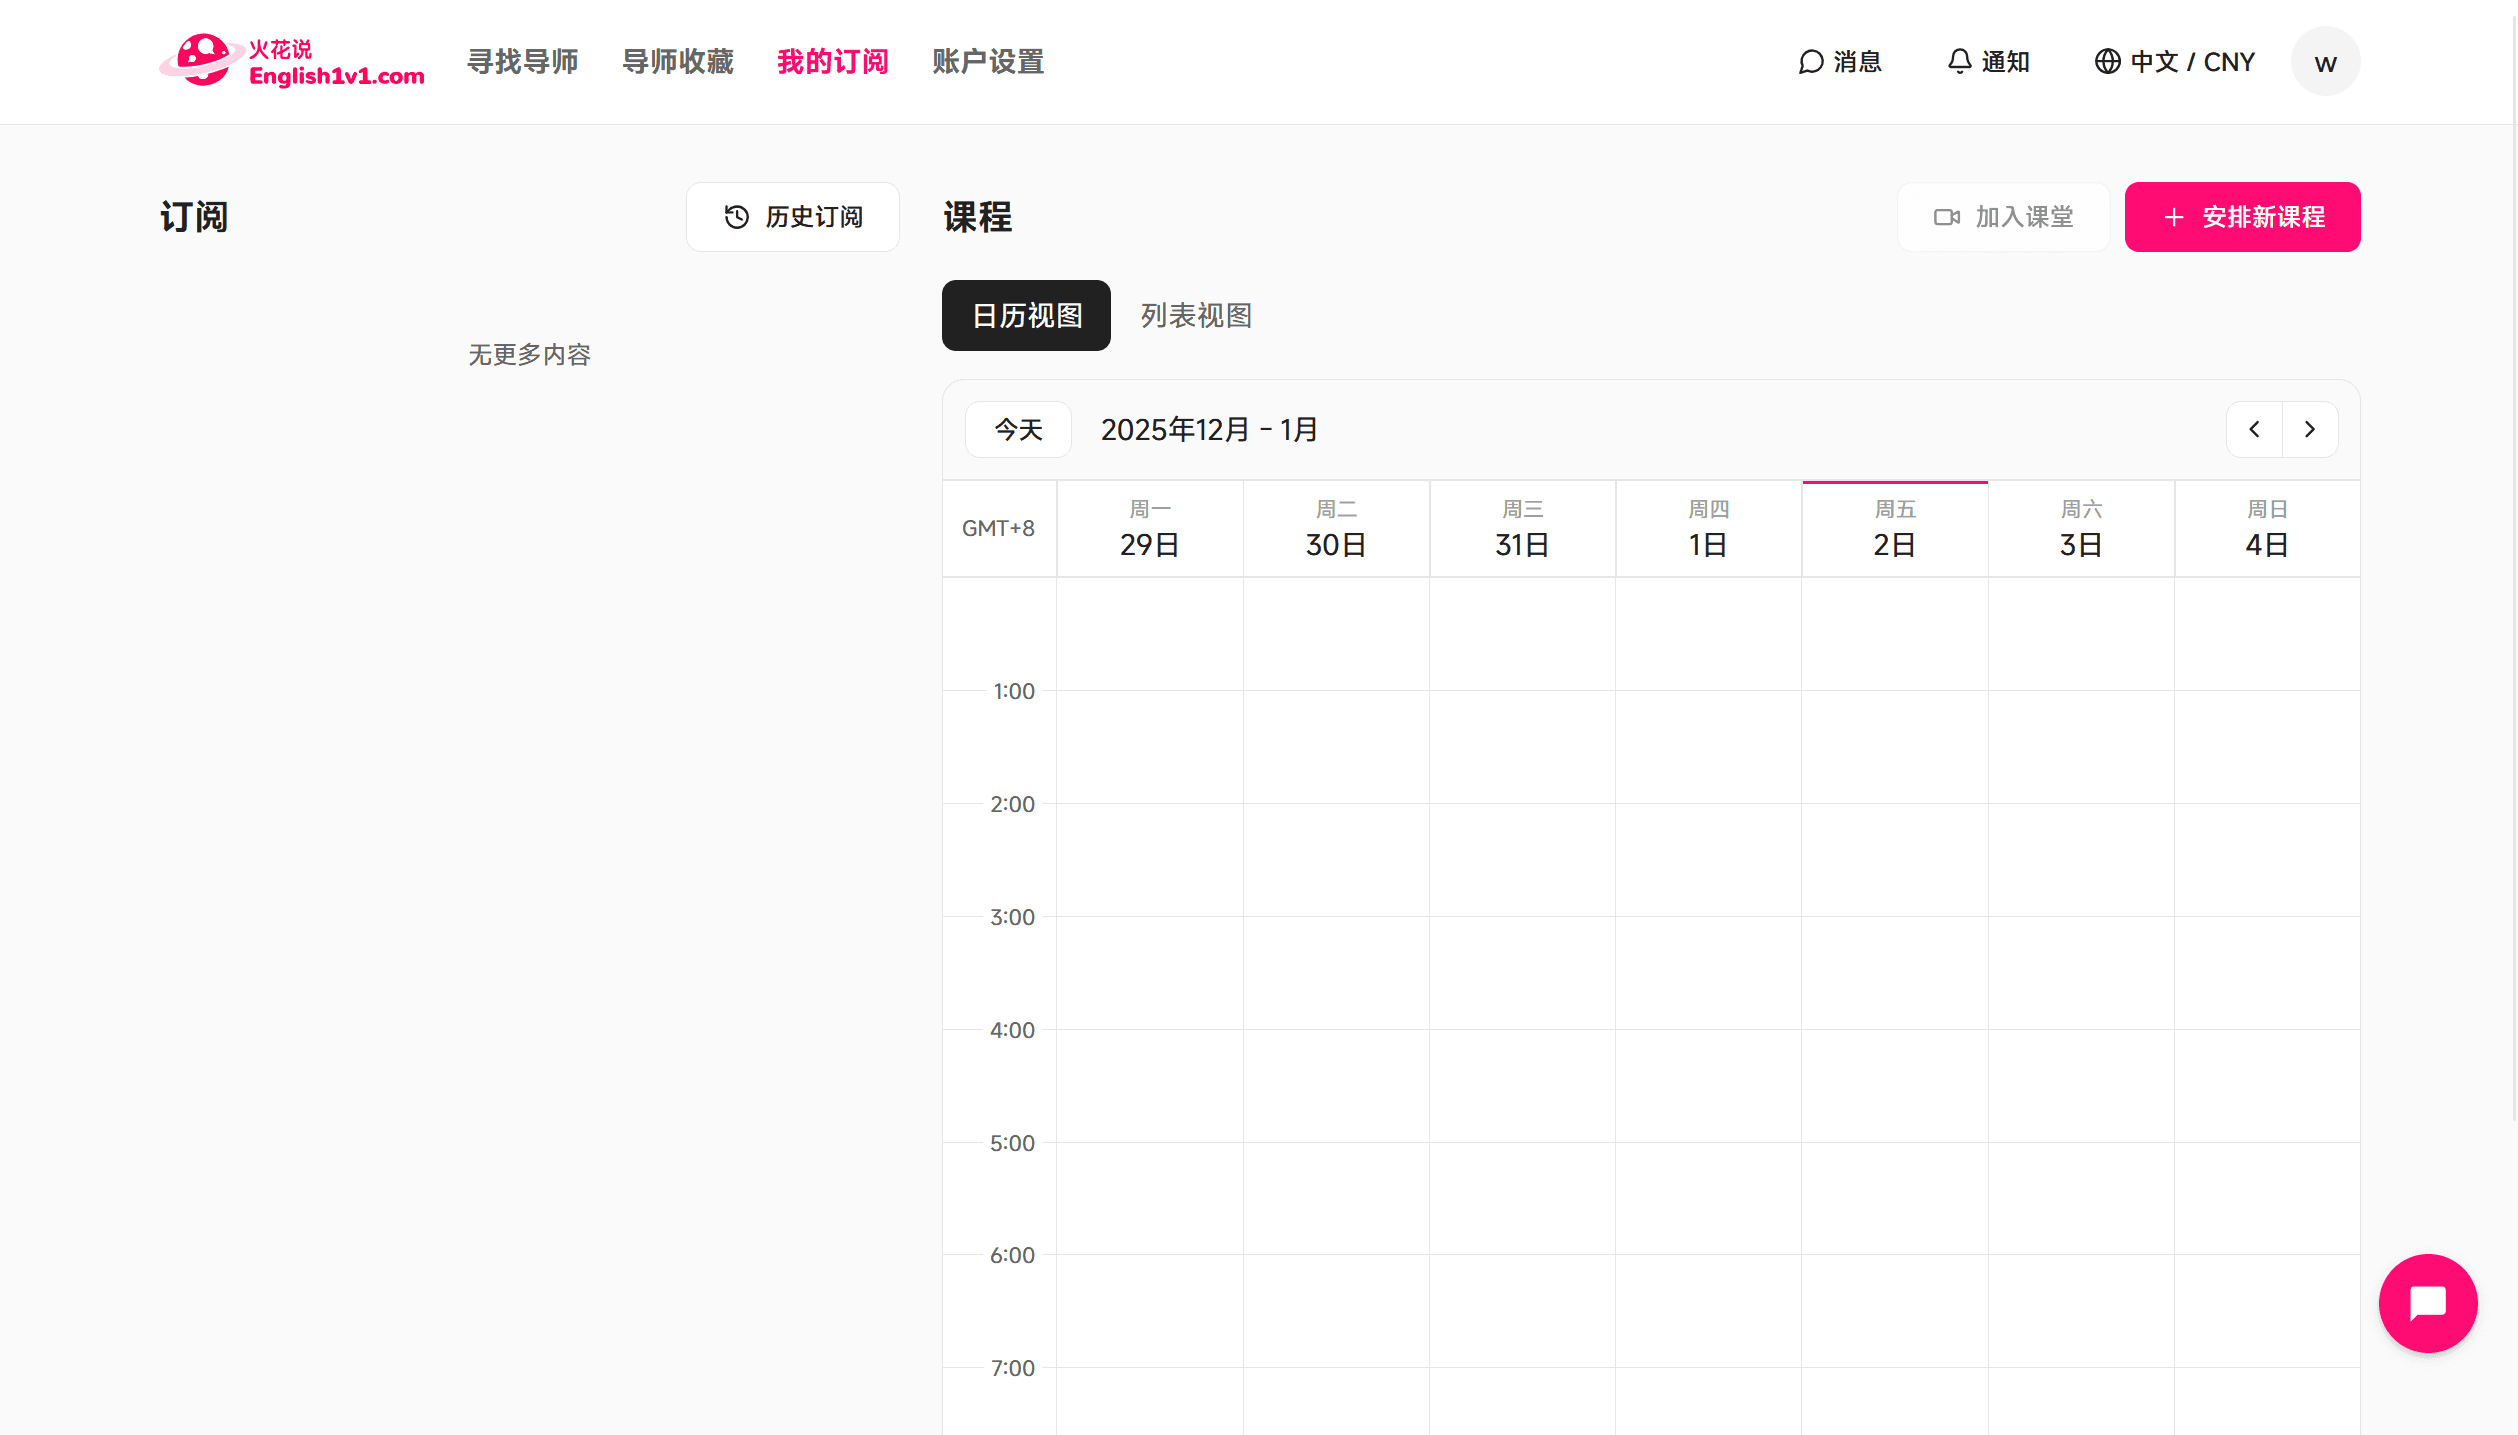Click 周五 2日 column header

click(x=1894, y=529)
